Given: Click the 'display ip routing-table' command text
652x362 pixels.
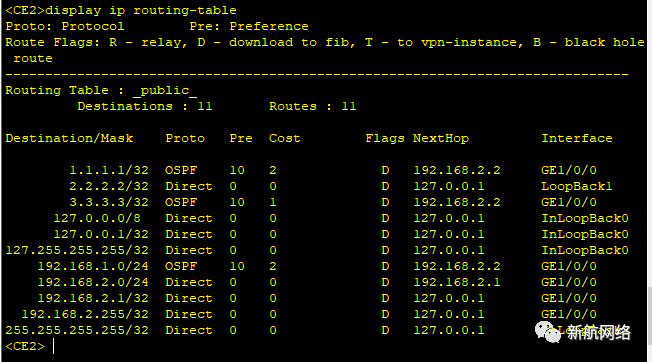Looking at the screenshot, I should [141, 10].
